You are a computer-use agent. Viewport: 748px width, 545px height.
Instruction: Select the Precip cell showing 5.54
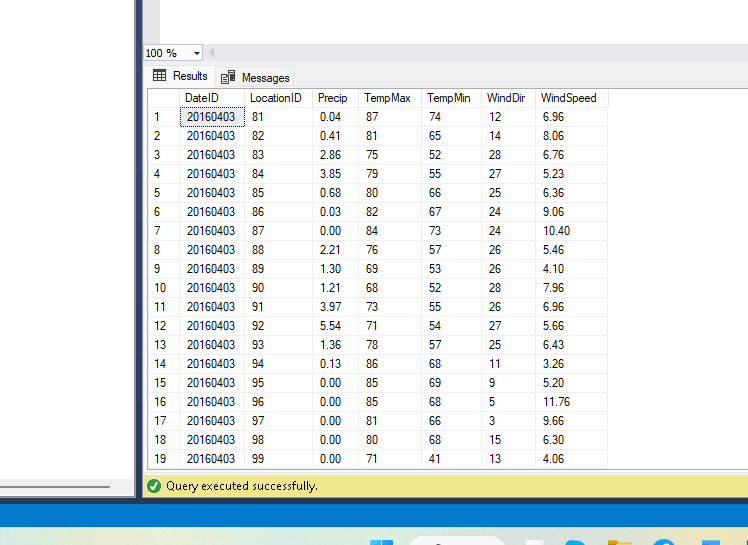[330, 326]
